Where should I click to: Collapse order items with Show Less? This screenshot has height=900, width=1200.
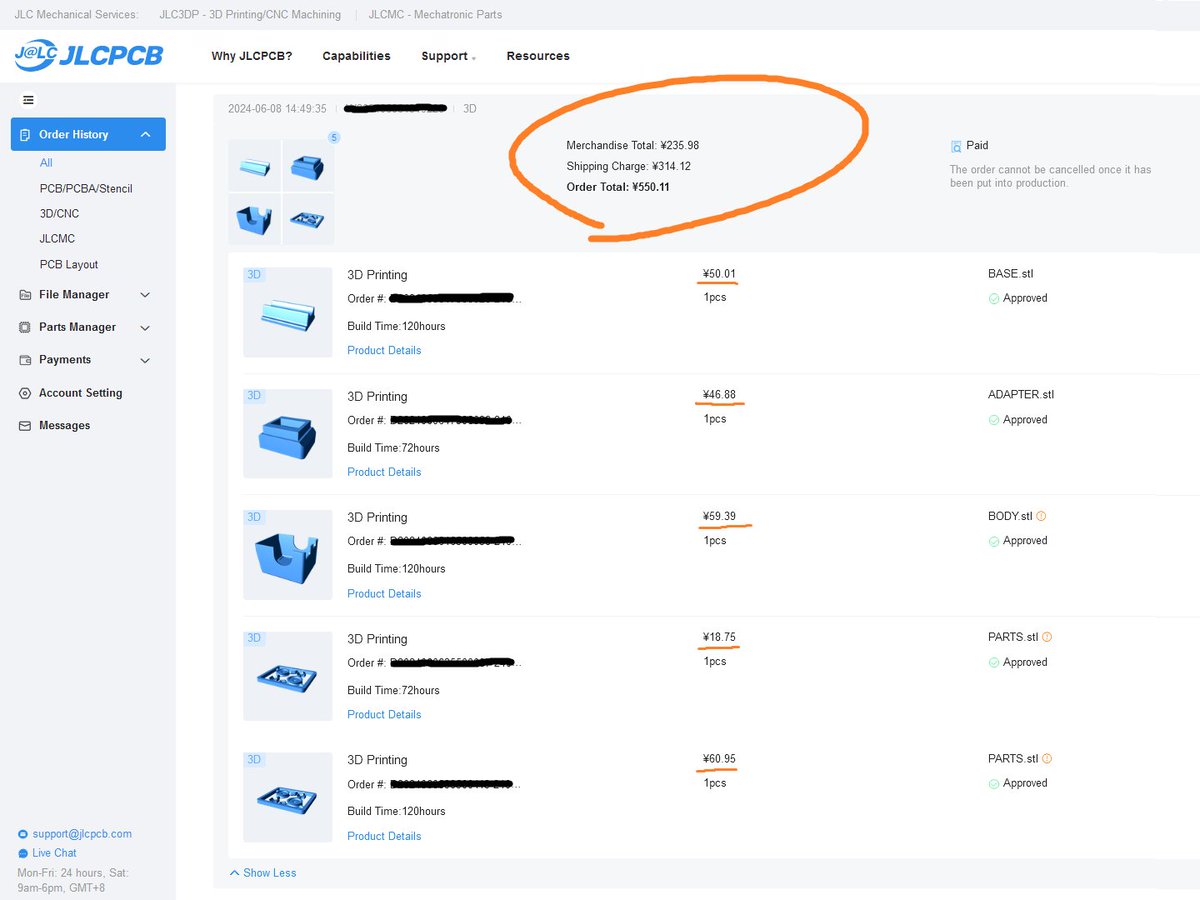coord(263,873)
